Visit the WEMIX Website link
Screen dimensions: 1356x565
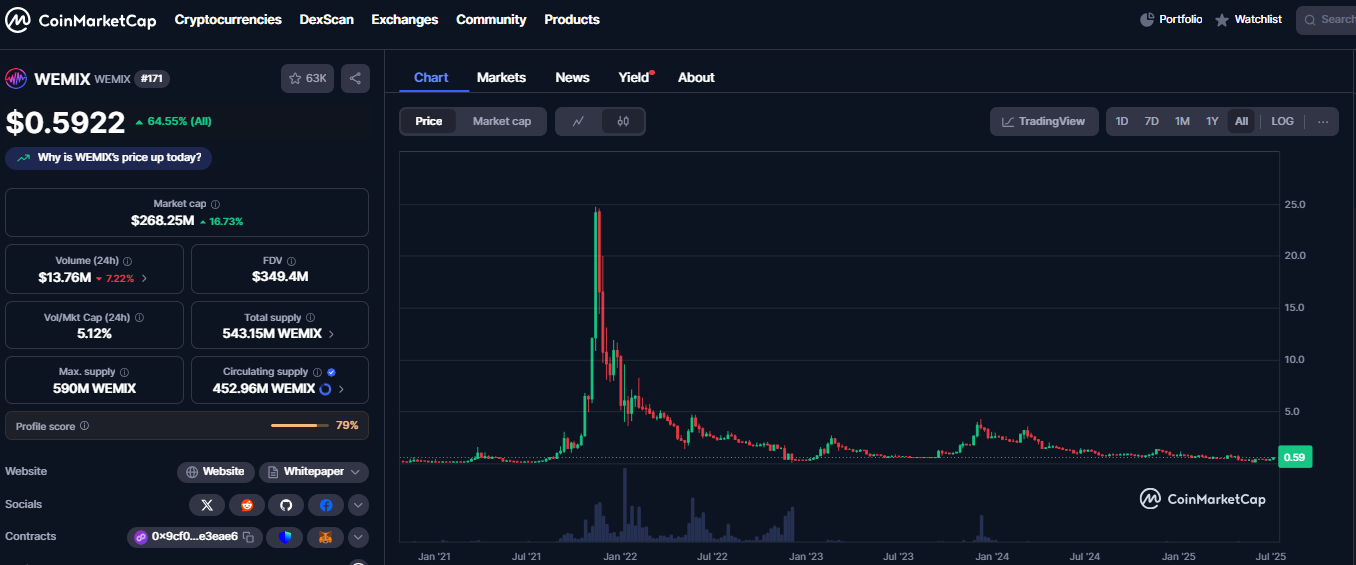tap(215, 472)
